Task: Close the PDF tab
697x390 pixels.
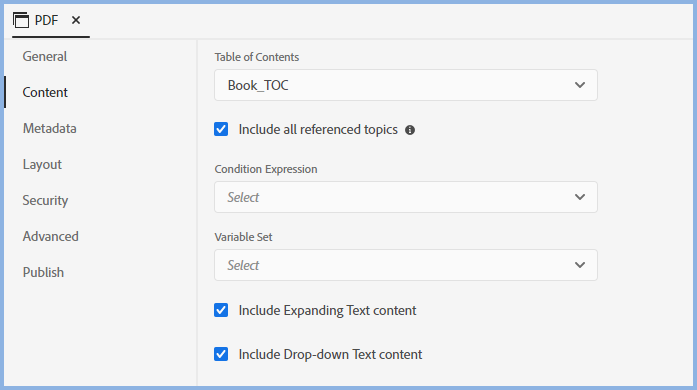Action: tap(76, 20)
